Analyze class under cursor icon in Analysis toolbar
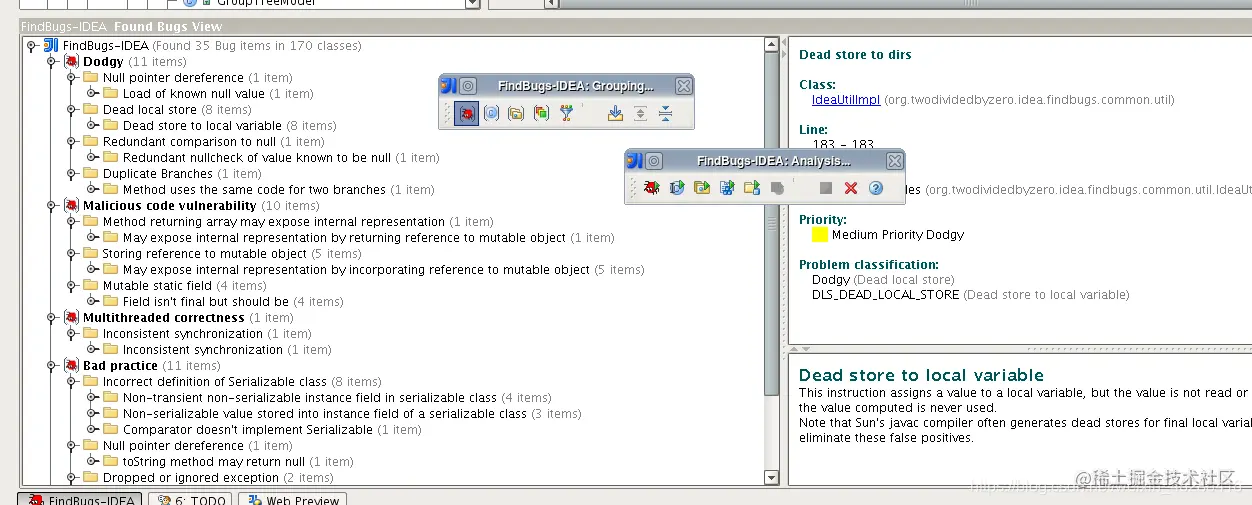This screenshot has width=1252, height=505. click(677, 187)
